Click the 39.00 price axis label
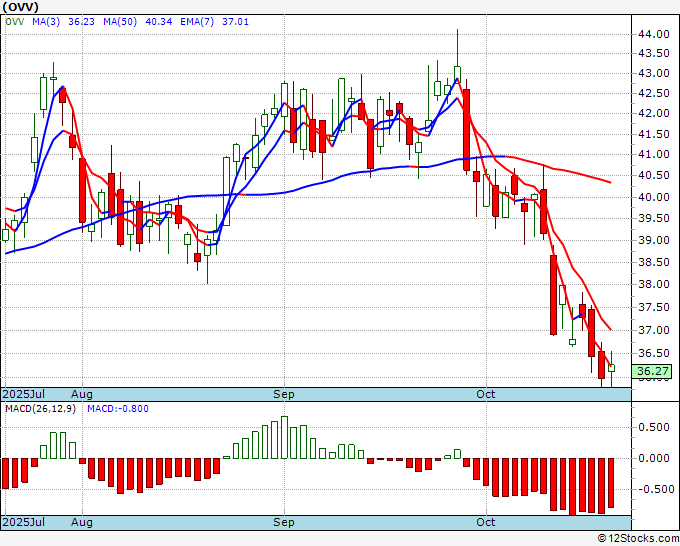The image size is (680, 546). [654, 240]
